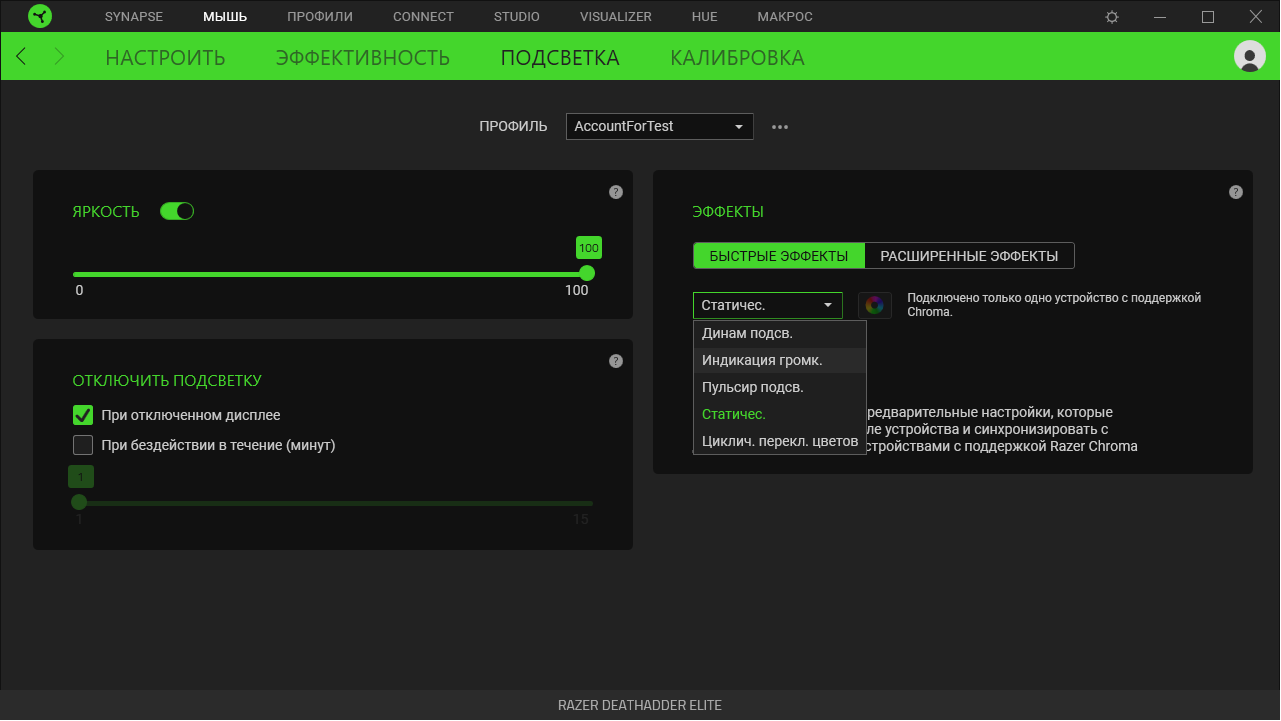
Task: Open profile options three-dot menu
Action: (x=780, y=127)
